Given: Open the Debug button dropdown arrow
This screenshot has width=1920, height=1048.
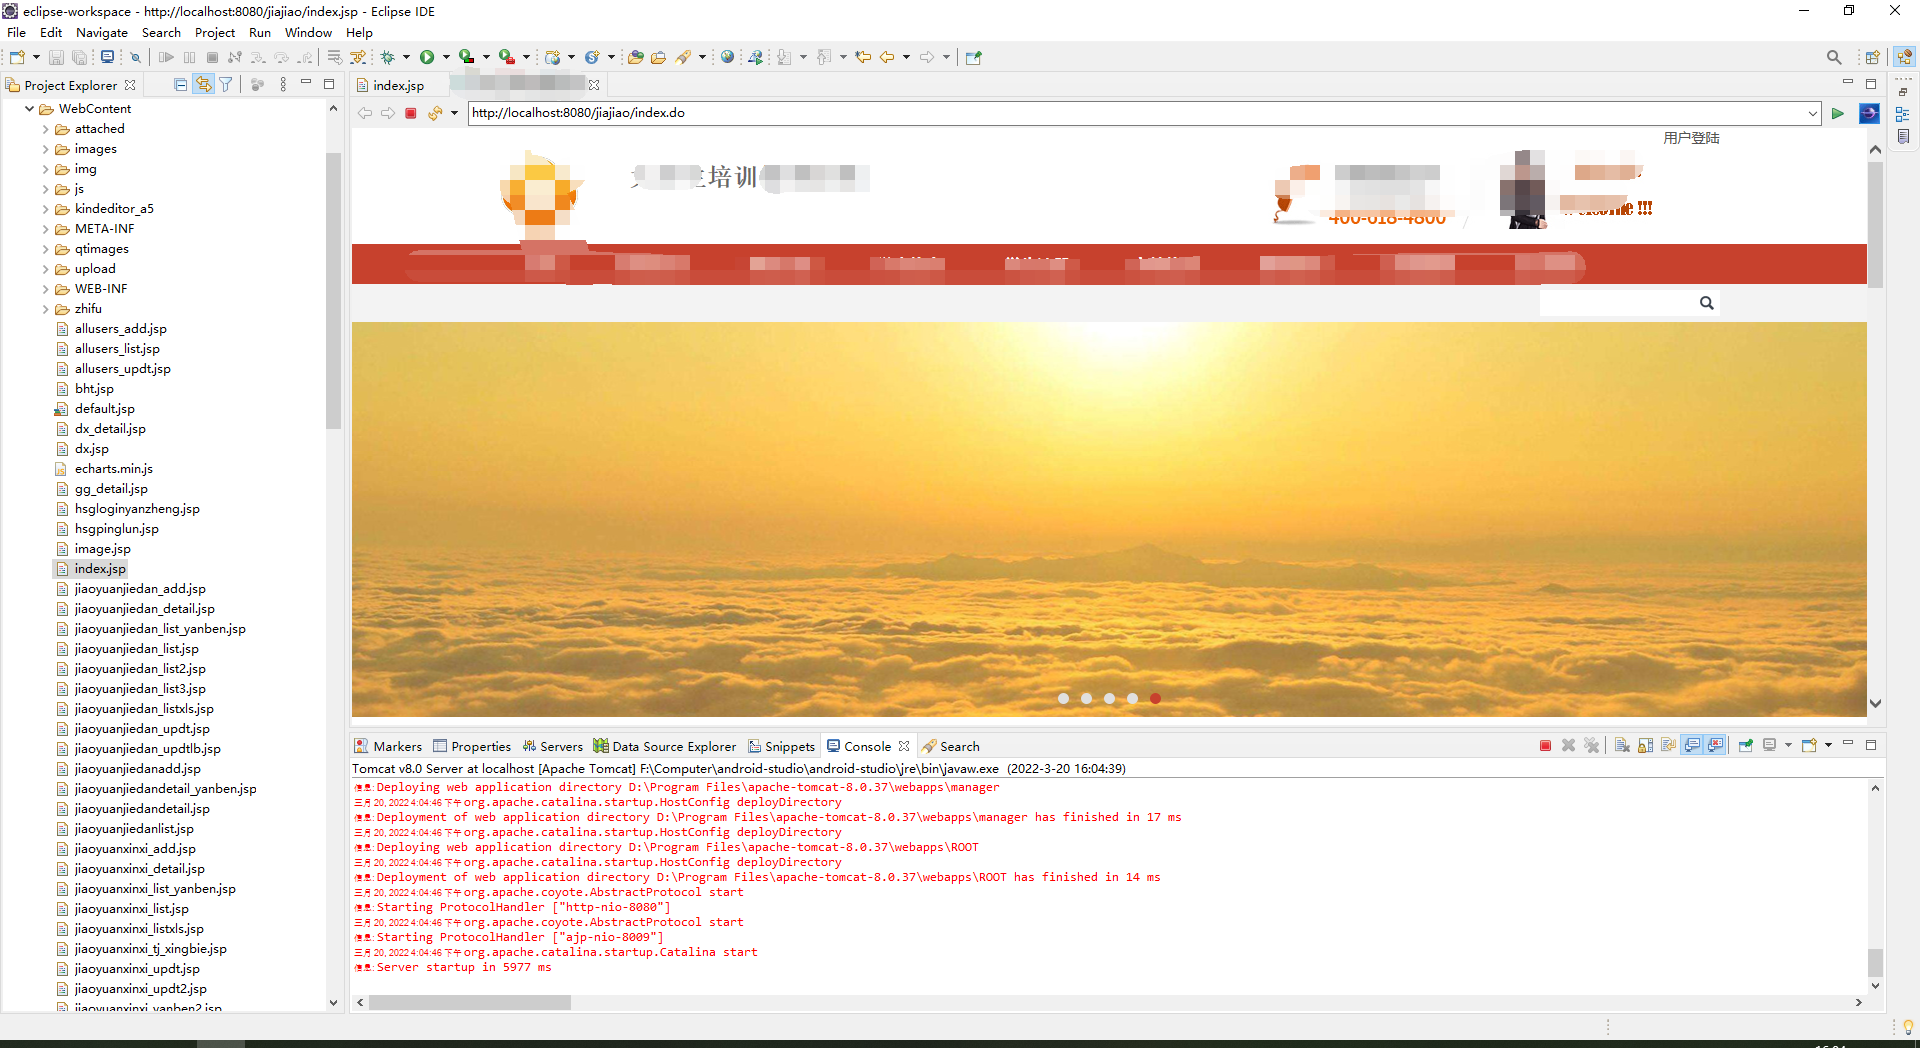Looking at the screenshot, I should (x=406, y=57).
